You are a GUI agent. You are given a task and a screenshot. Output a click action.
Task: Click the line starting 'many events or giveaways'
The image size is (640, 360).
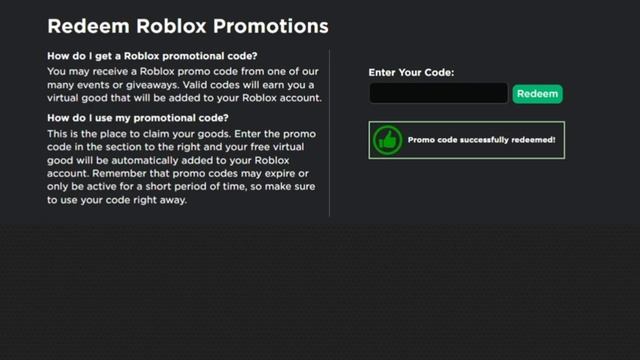181,85
